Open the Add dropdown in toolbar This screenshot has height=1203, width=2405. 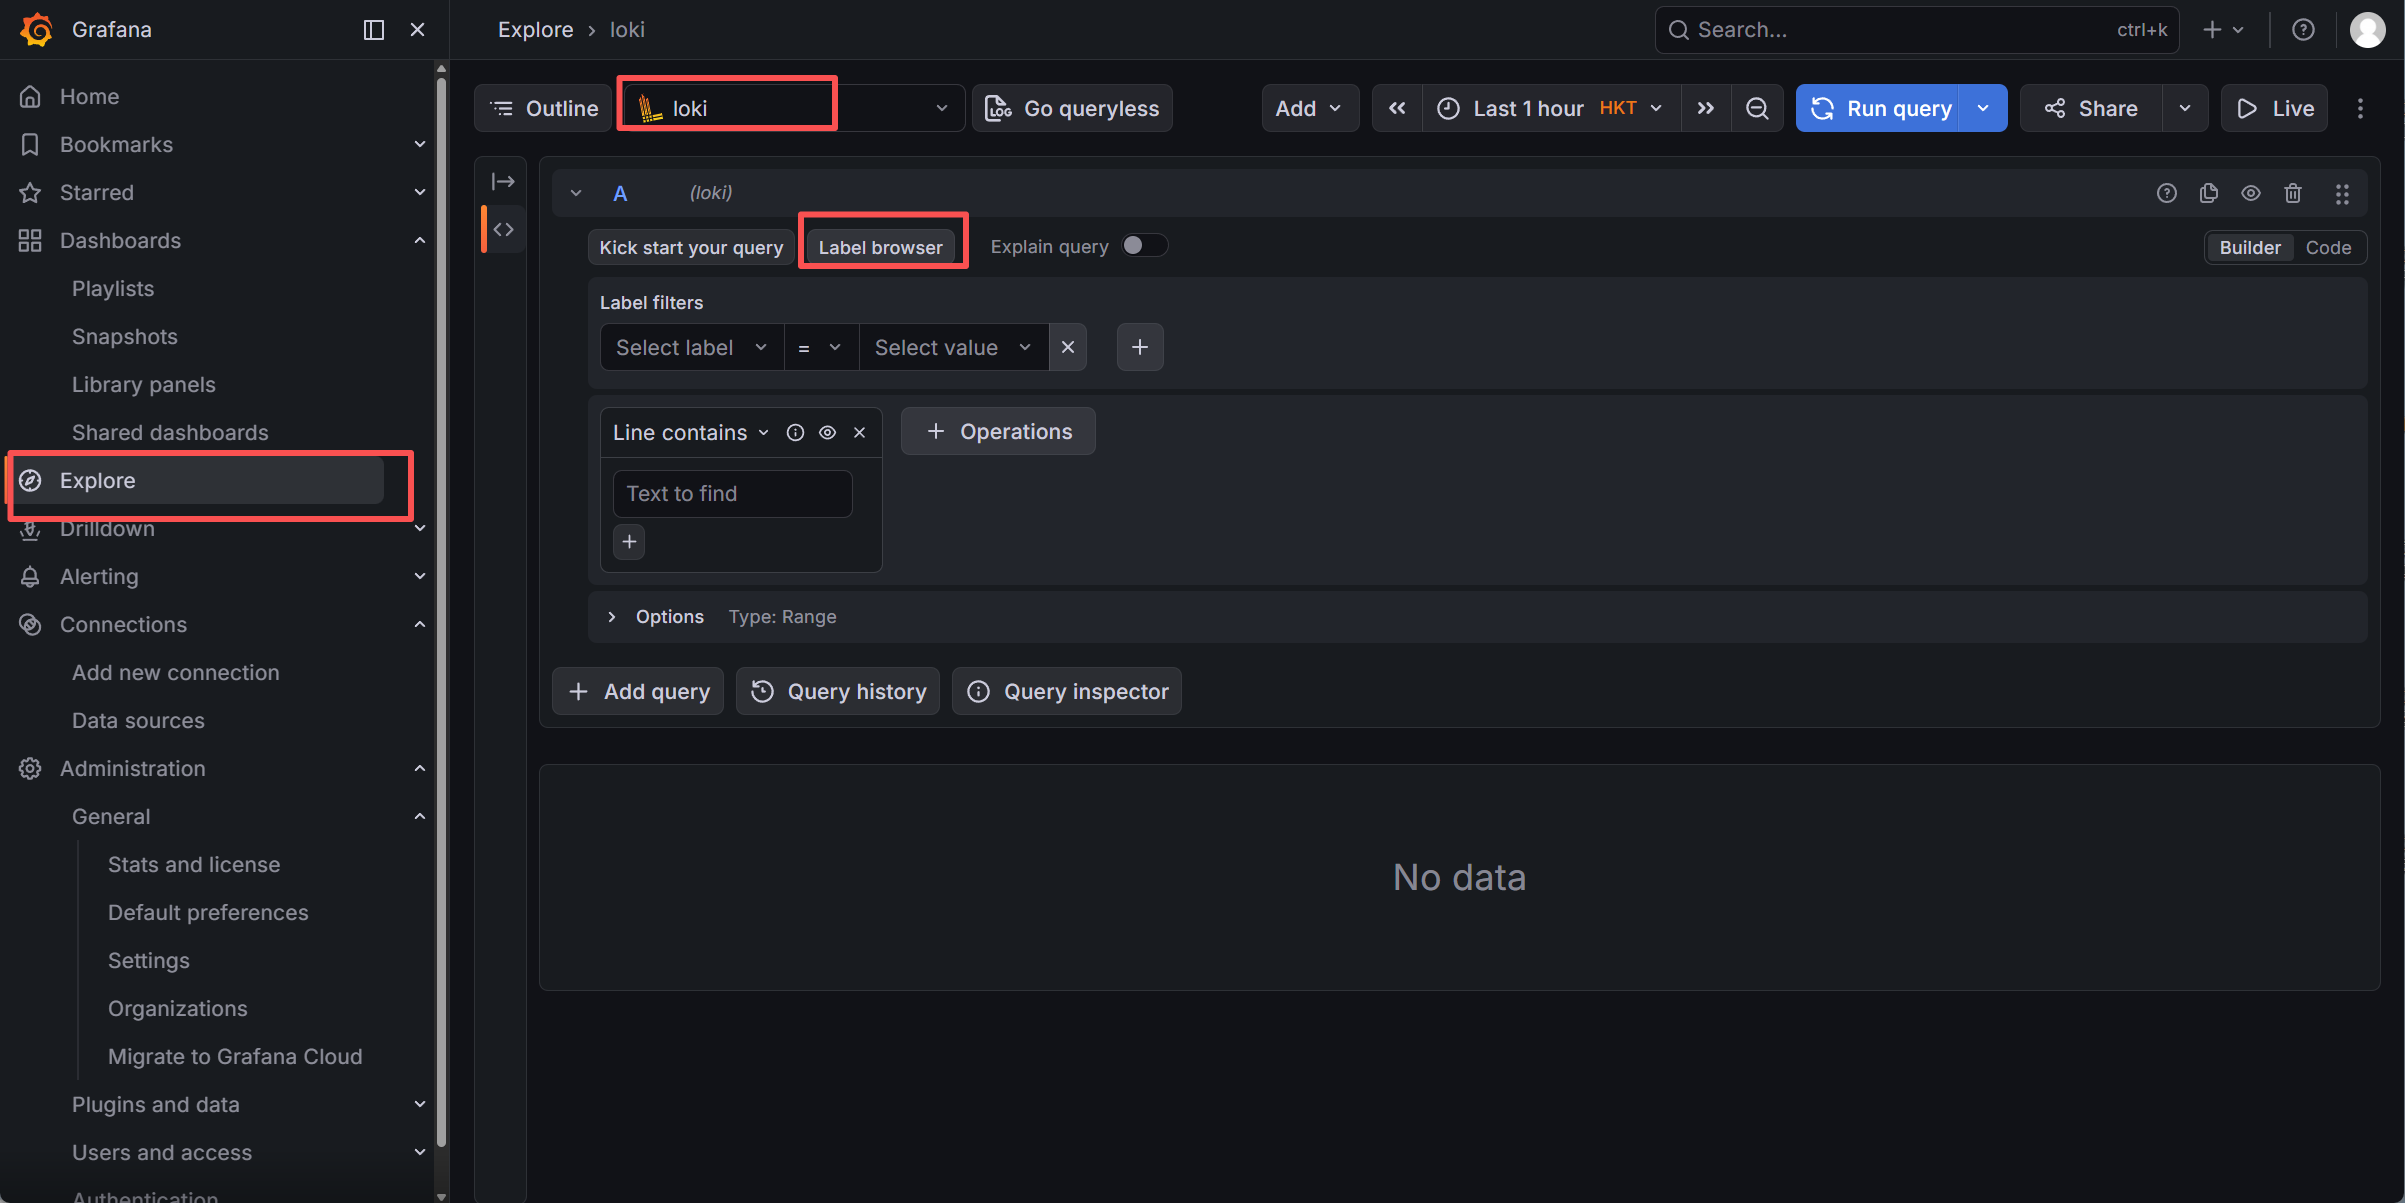pyautogui.click(x=1310, y=108)
